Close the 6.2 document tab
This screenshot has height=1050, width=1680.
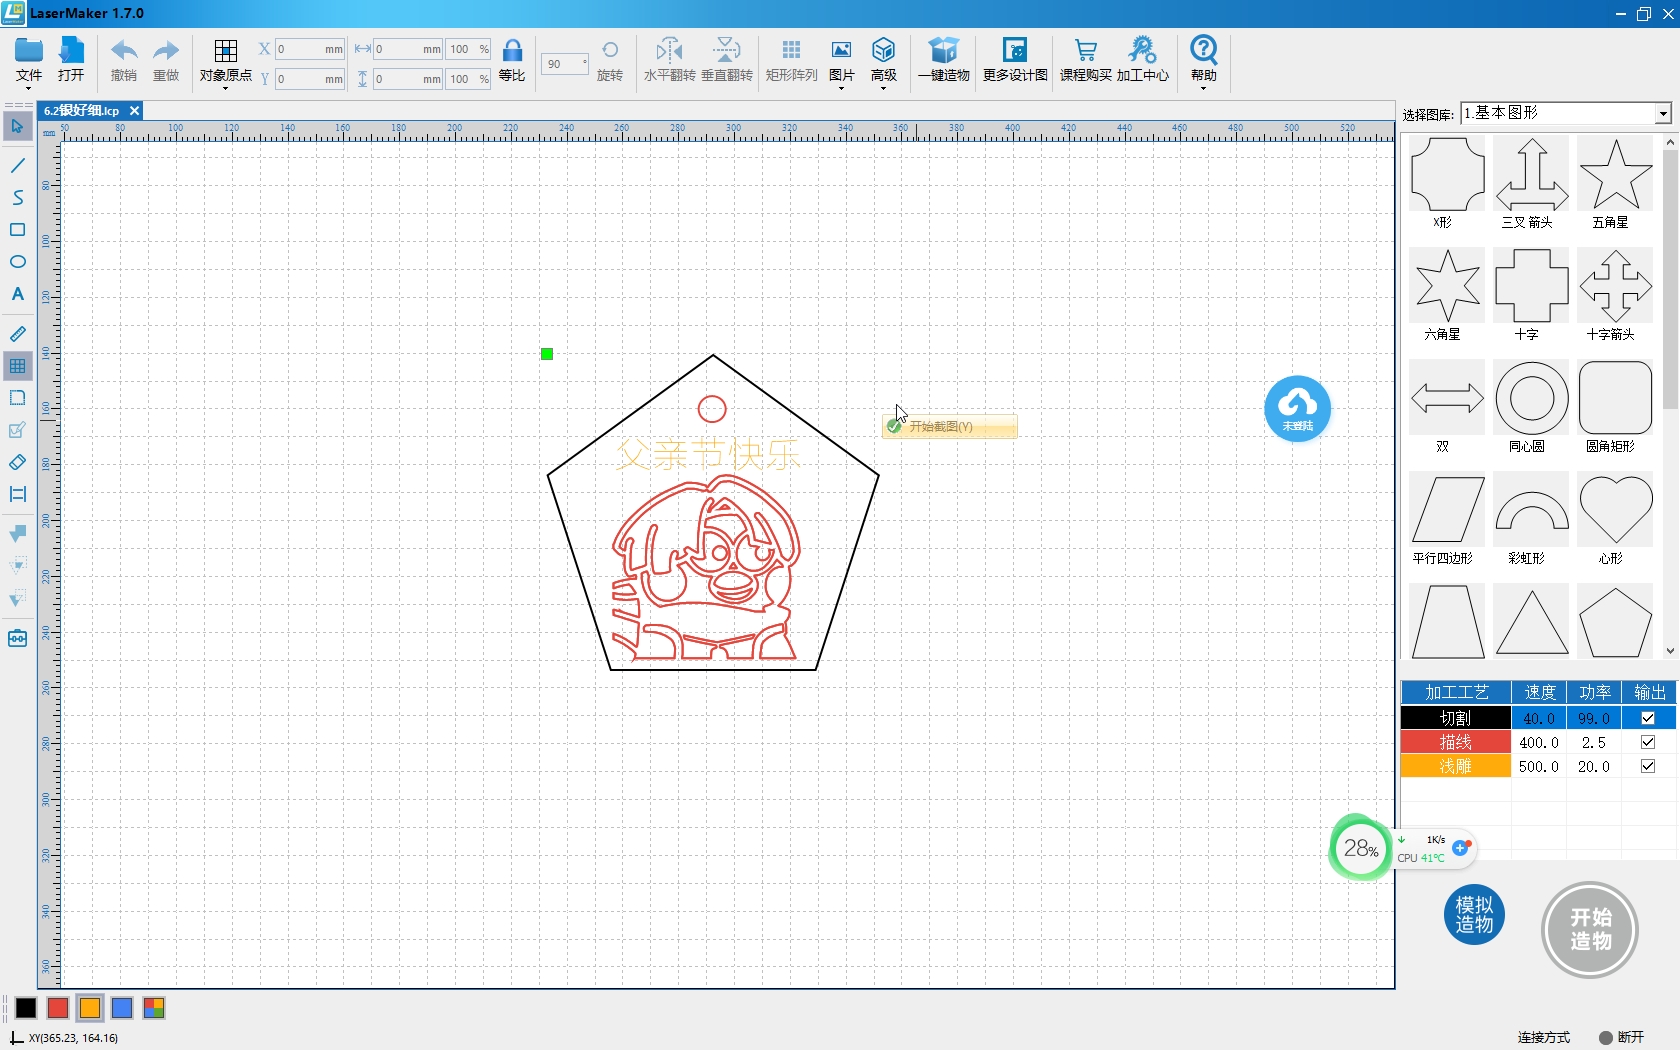coord(134,110)
